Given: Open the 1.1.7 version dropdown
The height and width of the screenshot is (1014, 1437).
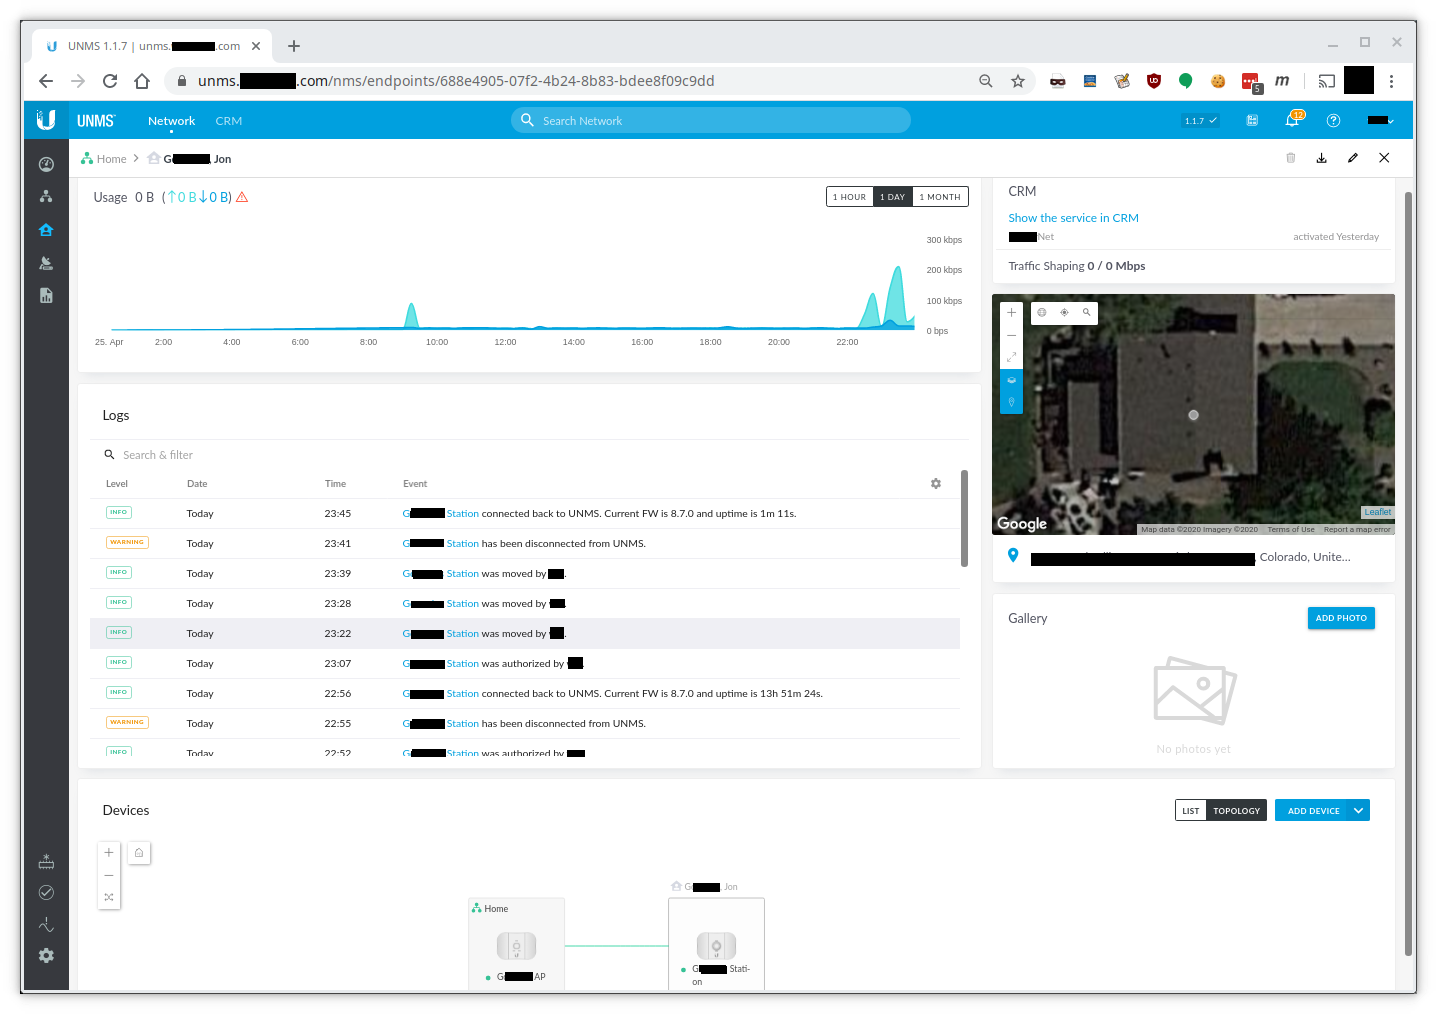Looking at the screenshot, I should click(x=1200, y=121).
